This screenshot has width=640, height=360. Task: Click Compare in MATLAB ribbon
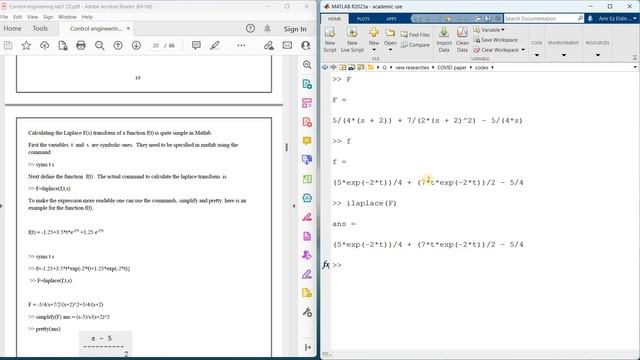(416, 45)
